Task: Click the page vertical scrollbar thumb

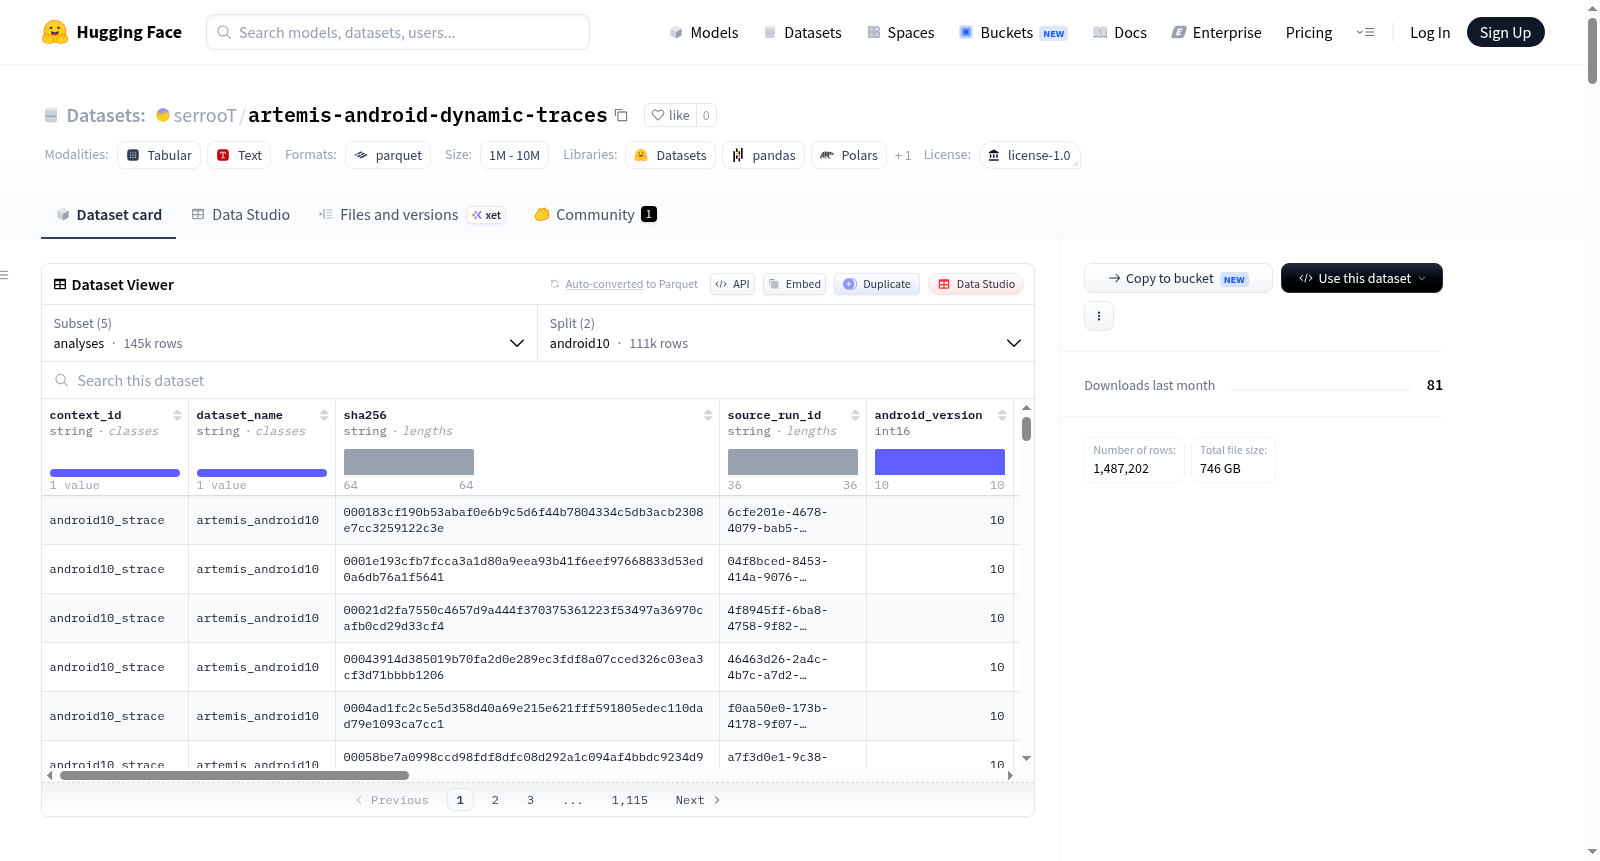Action: (1592, 50)
